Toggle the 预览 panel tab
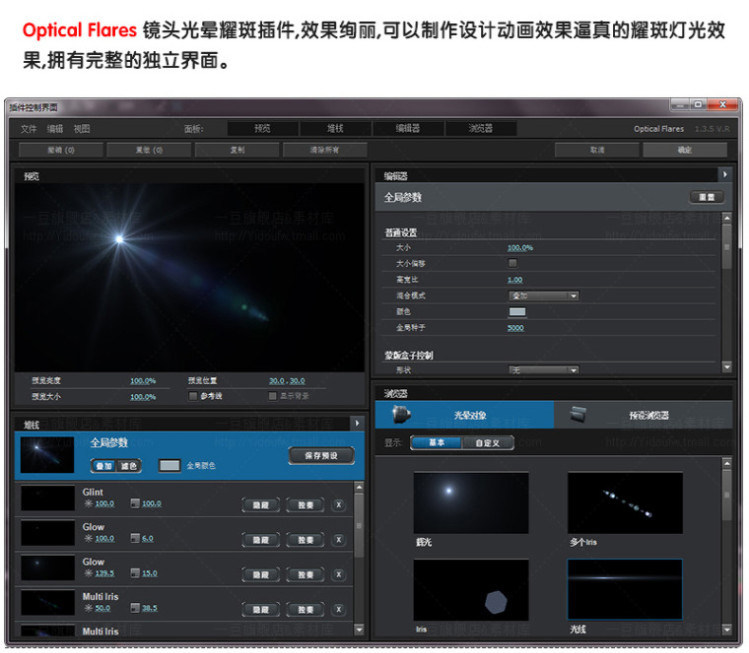749x653 pixels. pyautogui.click(x=262, y=128)
